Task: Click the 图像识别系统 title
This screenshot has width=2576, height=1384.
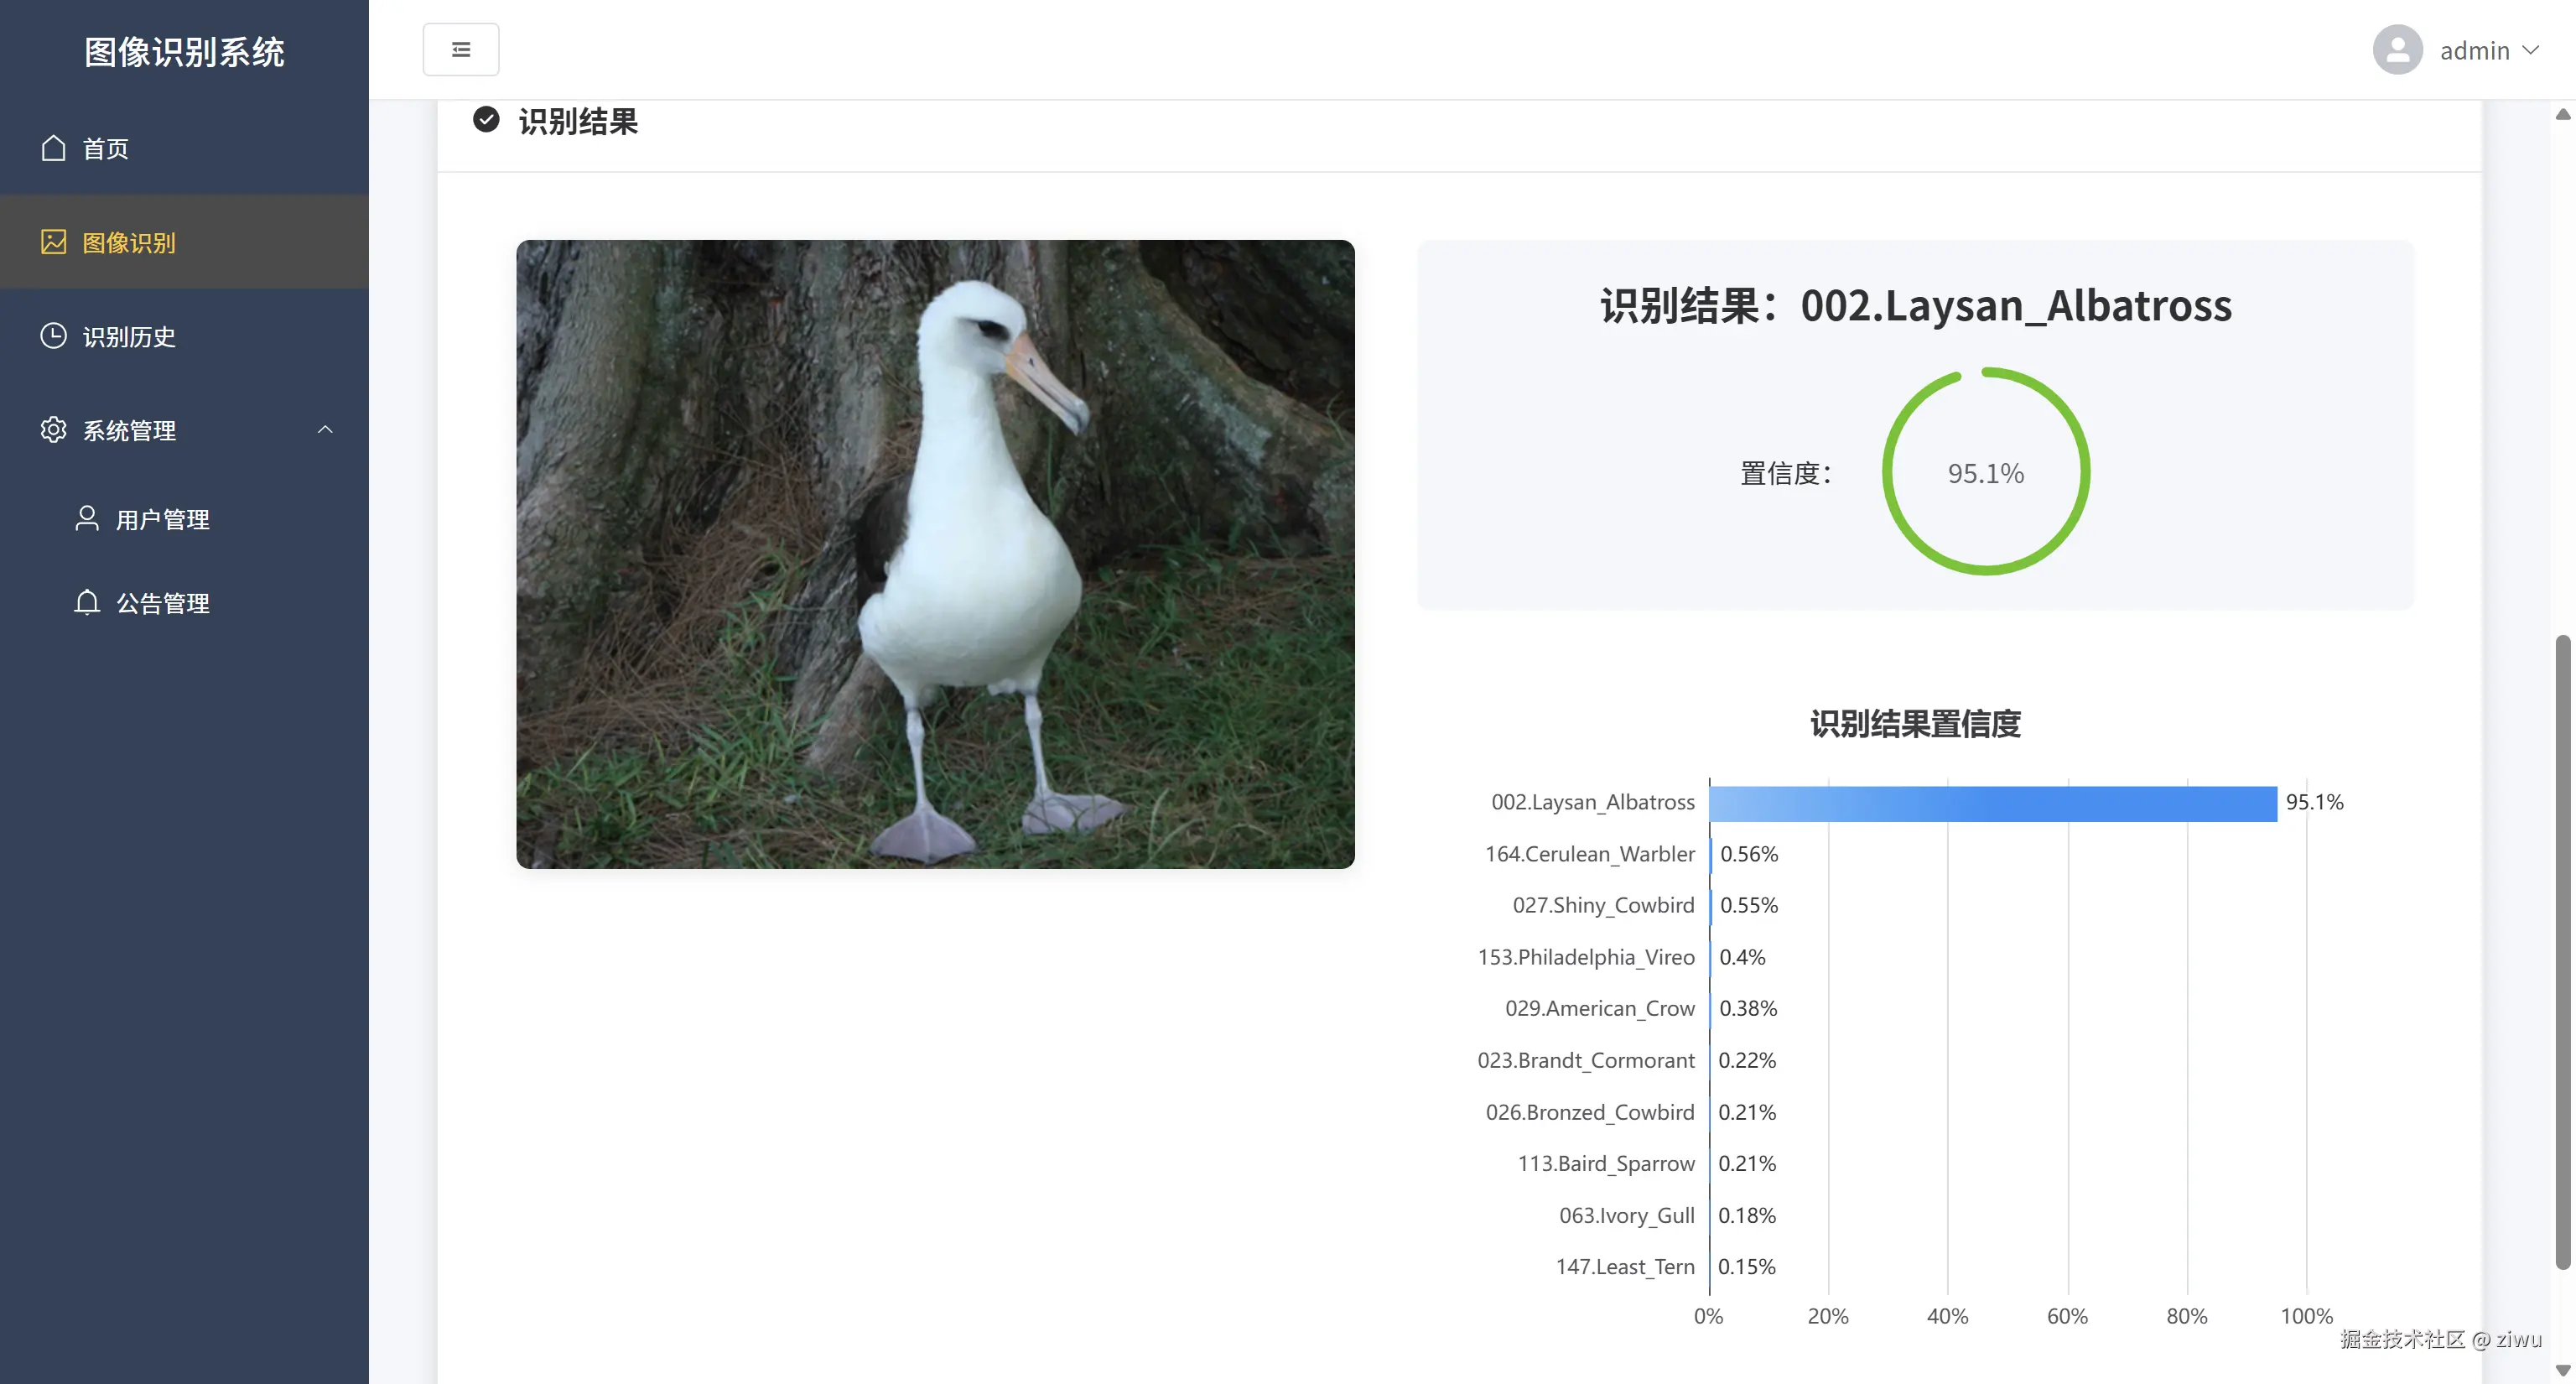Action: click(x=184, y=52)
